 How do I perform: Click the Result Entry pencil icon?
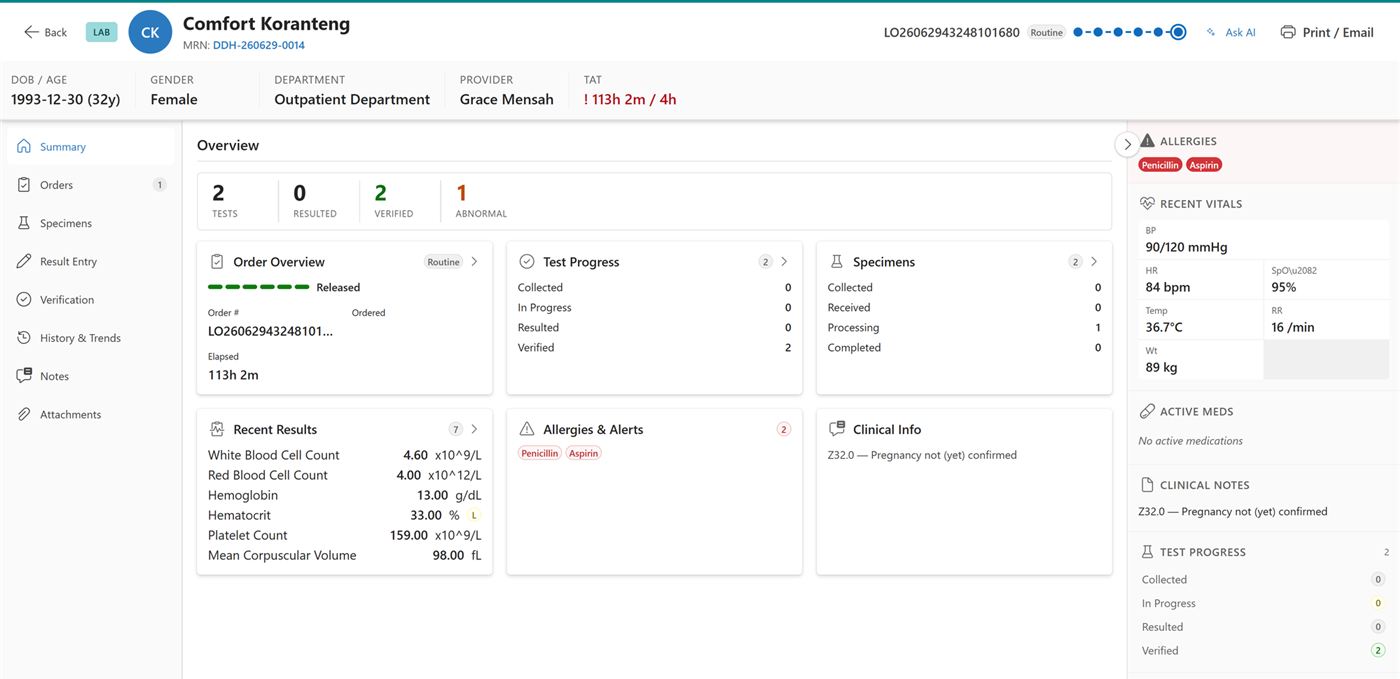(24, 261)
